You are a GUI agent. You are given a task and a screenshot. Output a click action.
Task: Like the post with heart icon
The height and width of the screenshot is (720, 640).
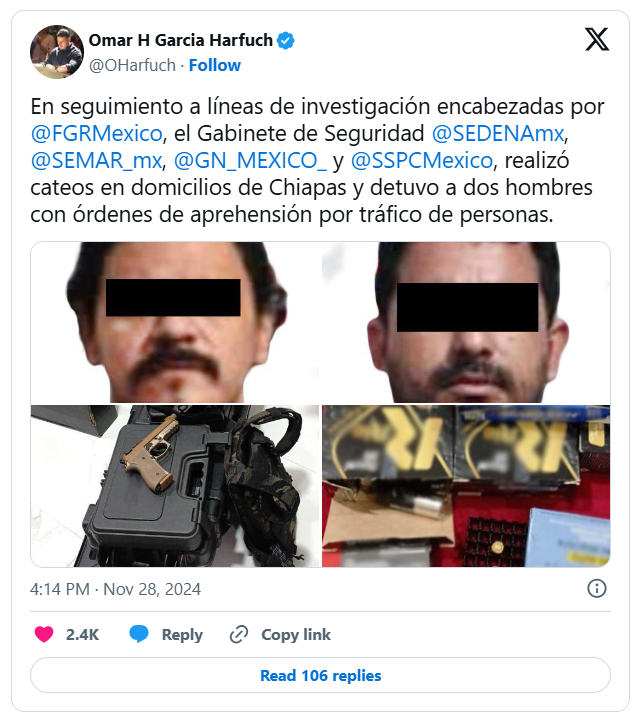tap(44, 634)
